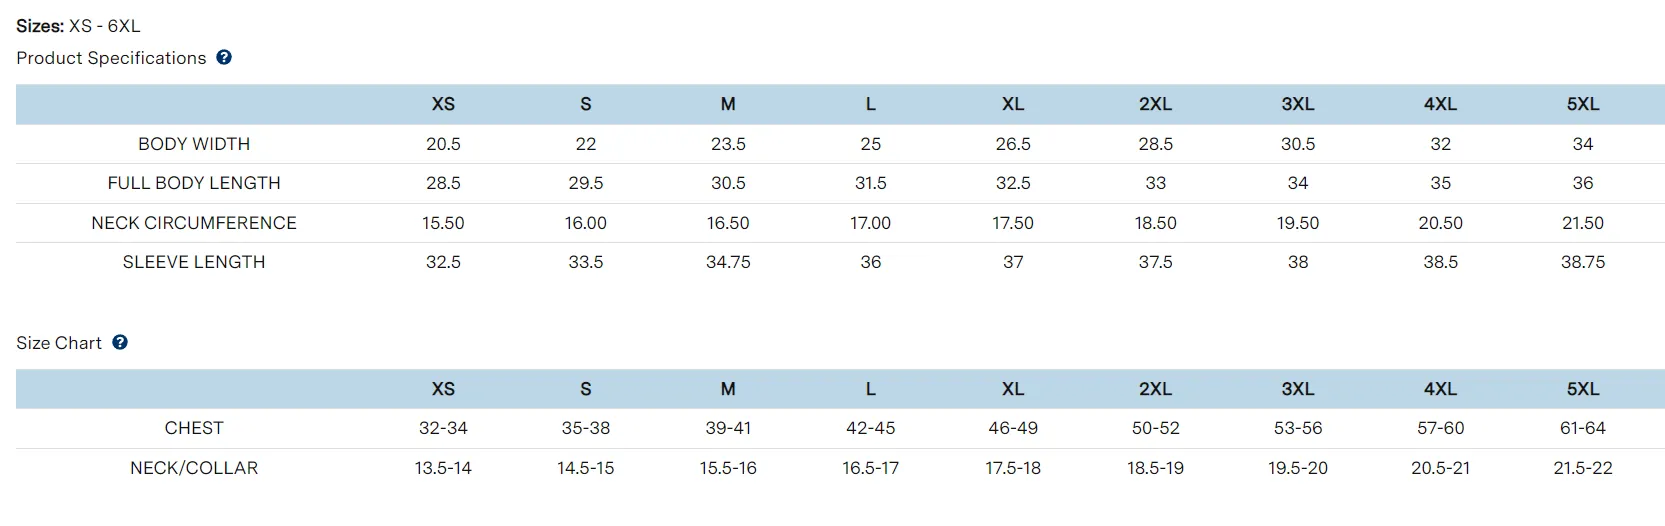Click the 34.75 sleeve length value
This screenshot has height=526, width=1665.
(728, 262)
